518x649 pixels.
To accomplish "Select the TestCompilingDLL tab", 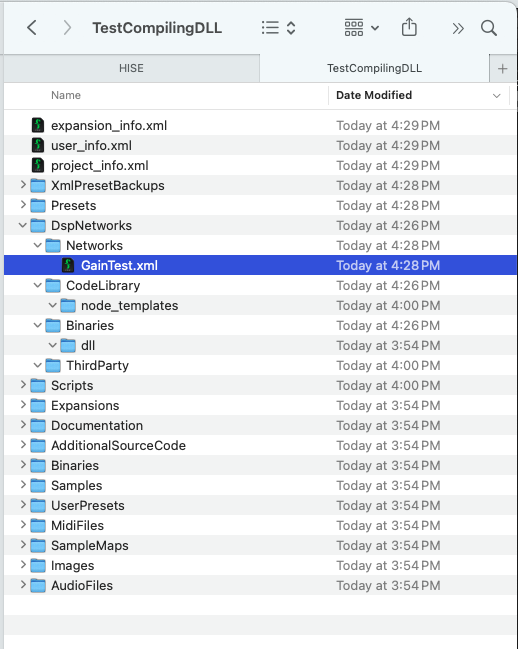I will (374, 68).
